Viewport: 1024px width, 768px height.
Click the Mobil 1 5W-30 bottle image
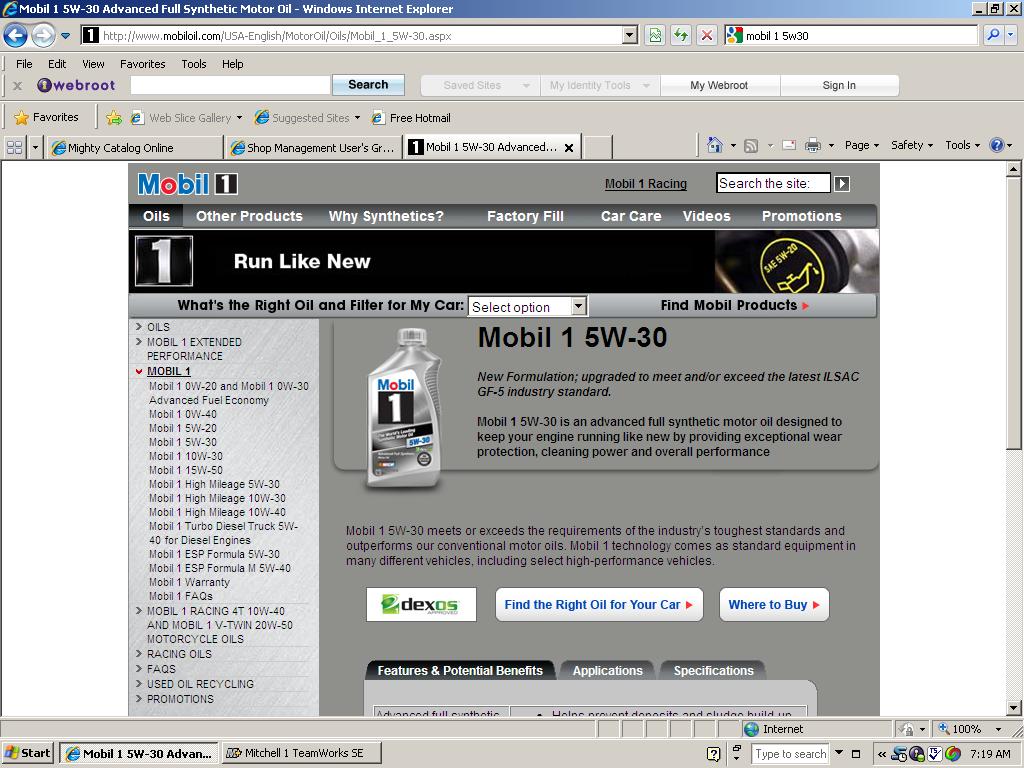404,408
